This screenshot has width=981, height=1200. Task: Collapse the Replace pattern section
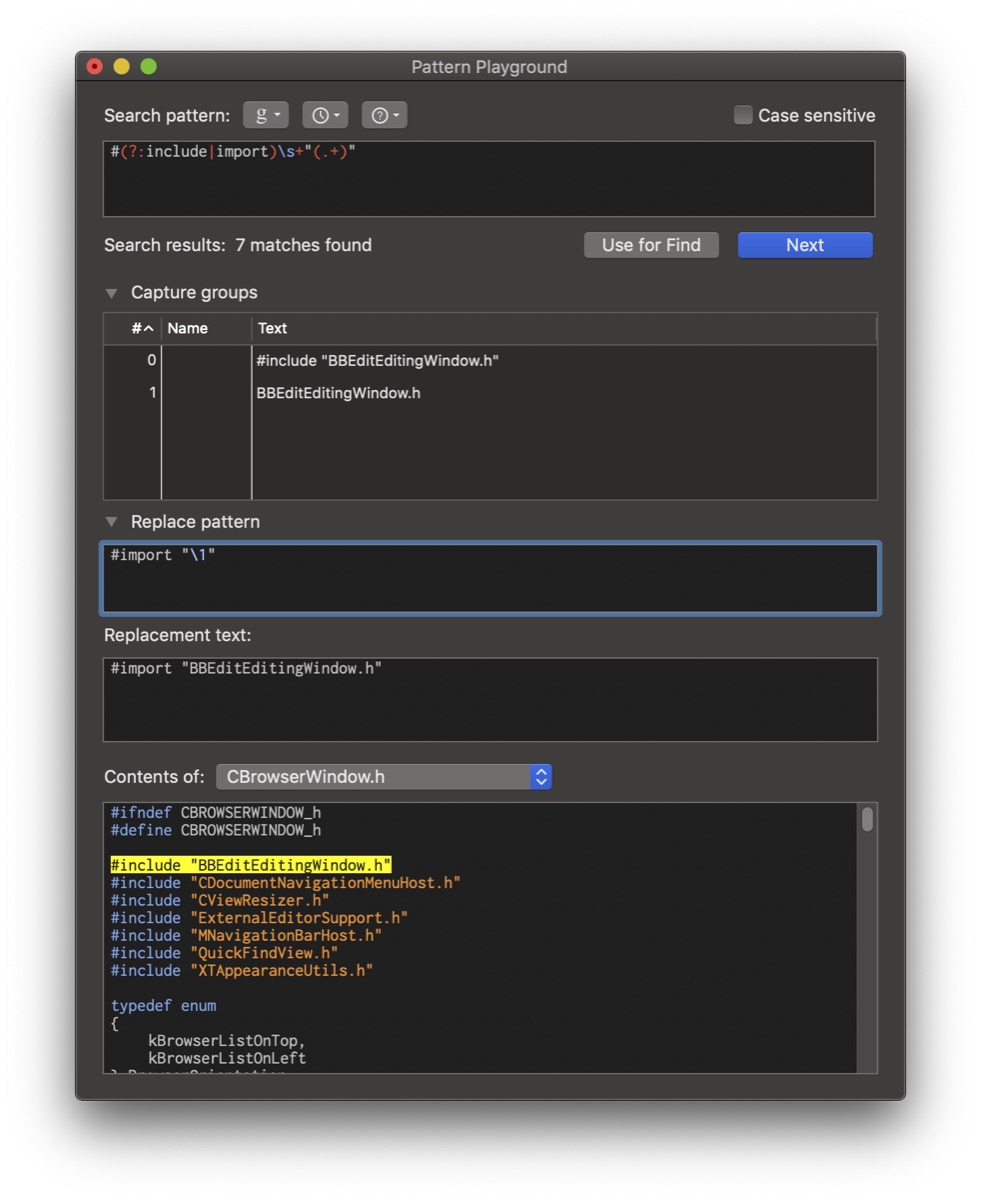(112, 522)
